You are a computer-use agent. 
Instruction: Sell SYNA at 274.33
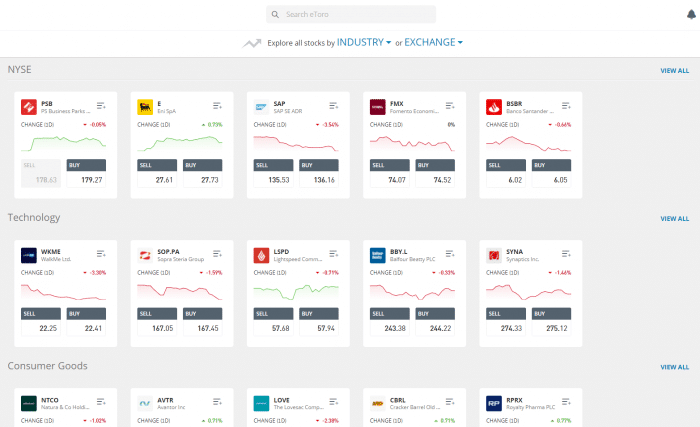tap(506, 322)
